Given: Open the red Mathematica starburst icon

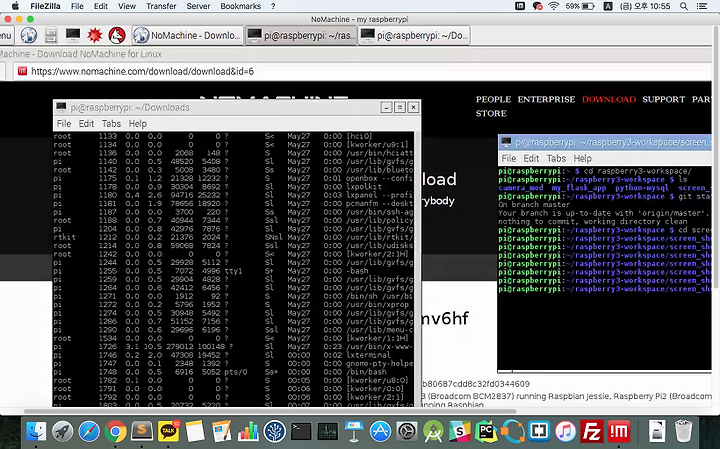Looking at the screenshot, I should [95, 35].
